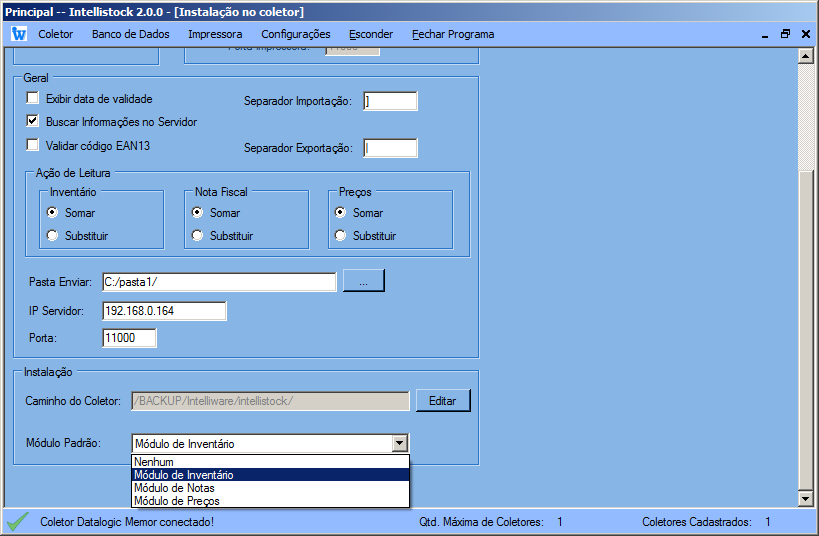
Task: Choose Módulo de Preços from the list
Action: (270, 501)
